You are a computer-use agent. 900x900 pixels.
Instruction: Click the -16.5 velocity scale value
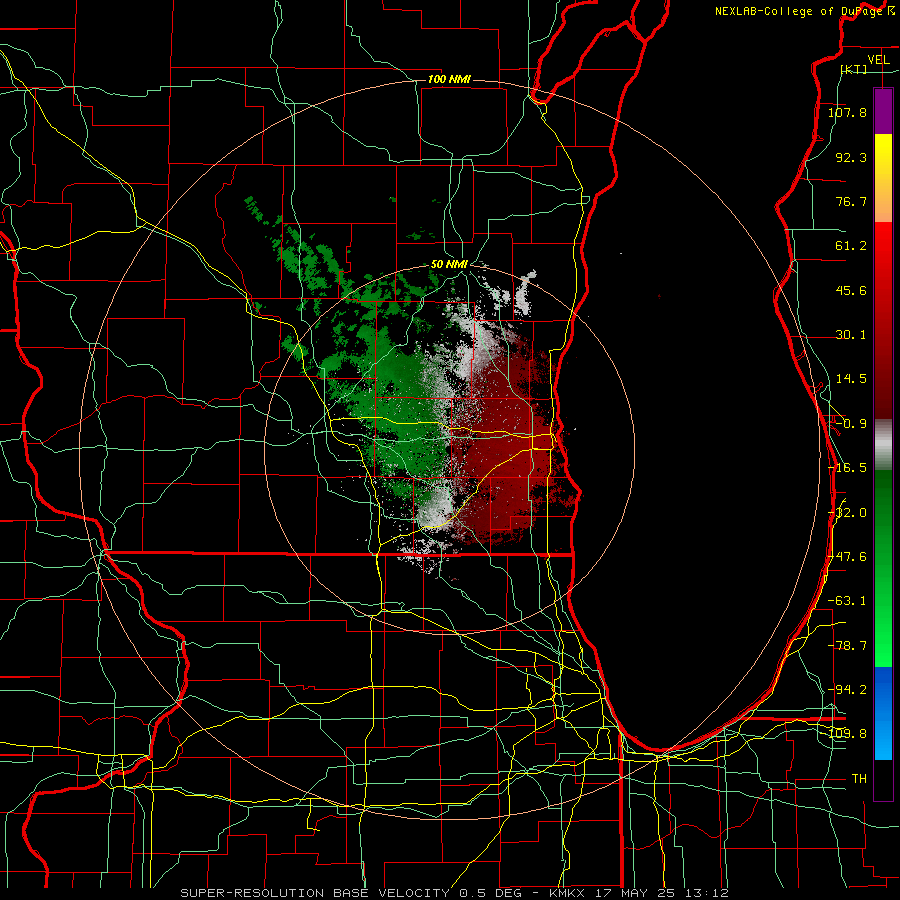[847, 468]
